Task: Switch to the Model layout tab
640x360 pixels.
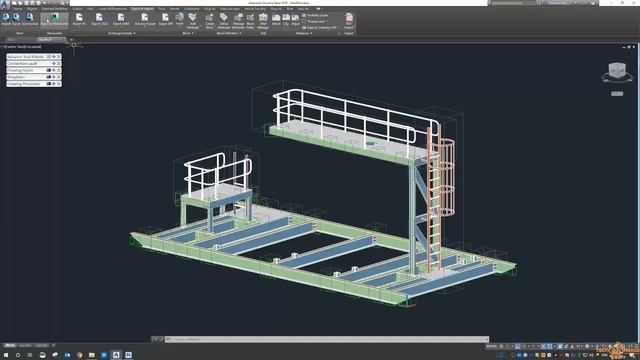Action: coord(10,345)
